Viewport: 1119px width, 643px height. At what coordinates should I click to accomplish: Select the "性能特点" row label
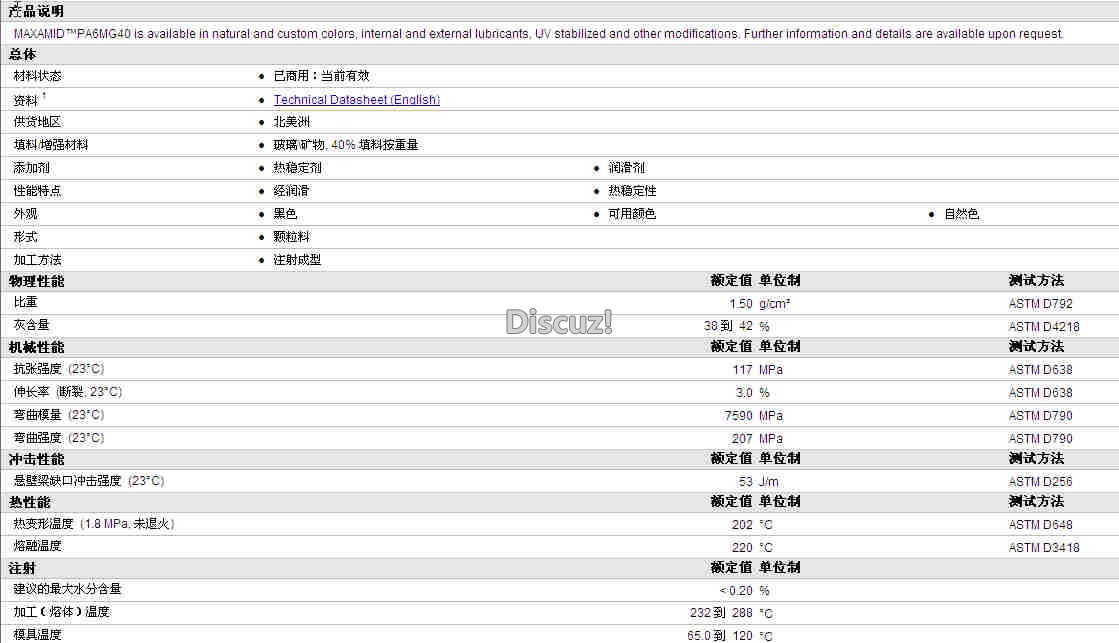pos(37,191)
